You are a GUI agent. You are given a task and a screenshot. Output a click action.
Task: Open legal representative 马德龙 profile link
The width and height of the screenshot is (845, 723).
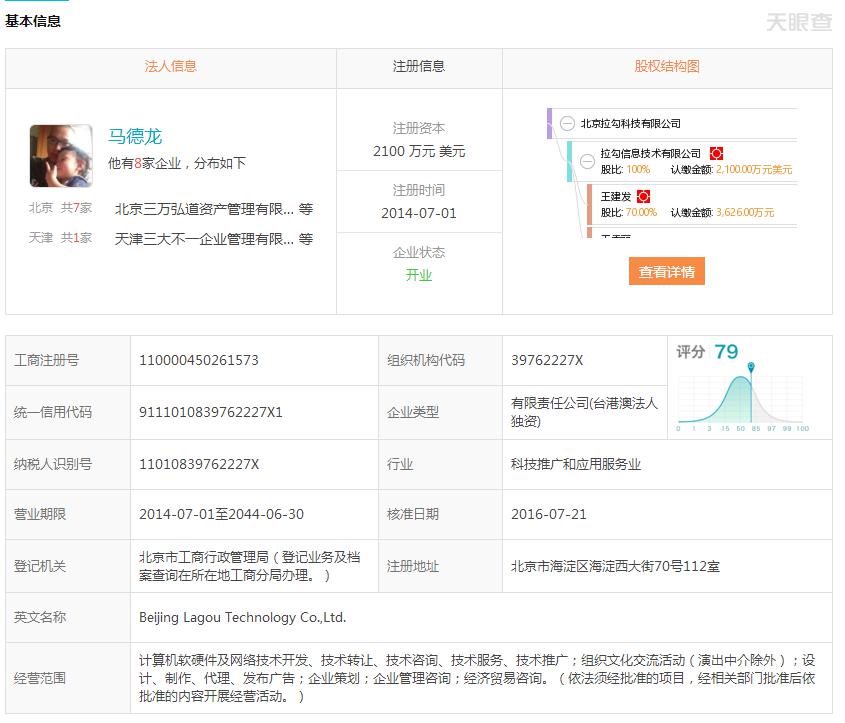[x=135, y=136]
